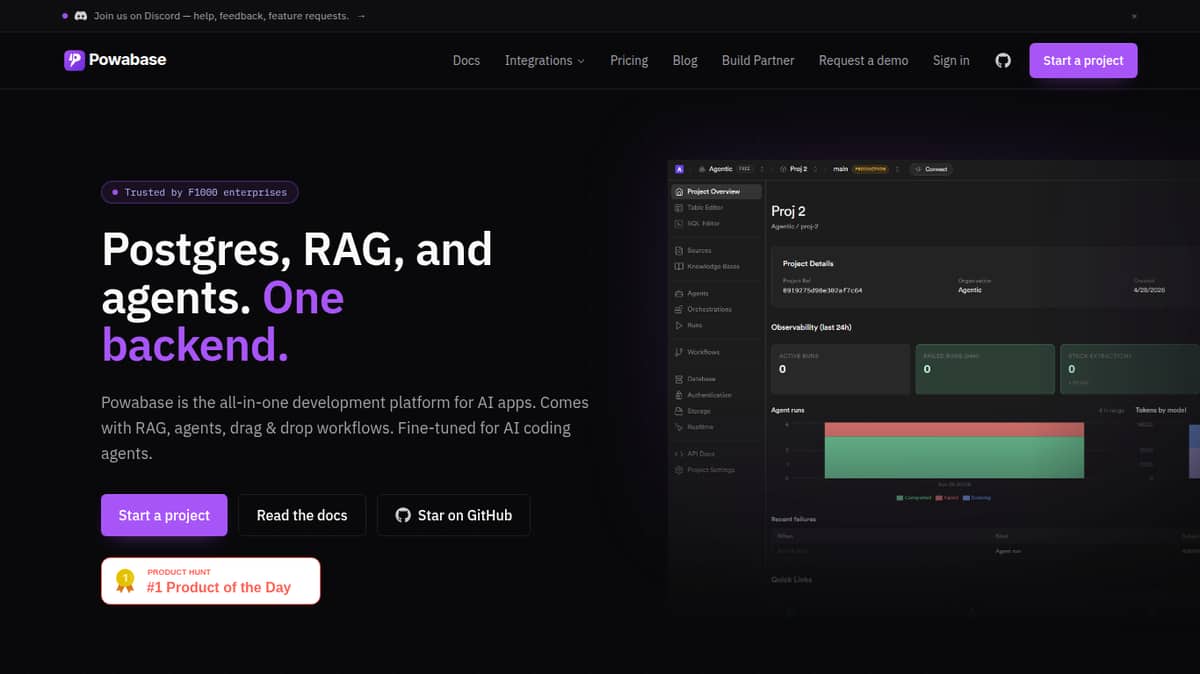
Task: Click the Knowledge Bases book icon
Action: pos(679,266)
